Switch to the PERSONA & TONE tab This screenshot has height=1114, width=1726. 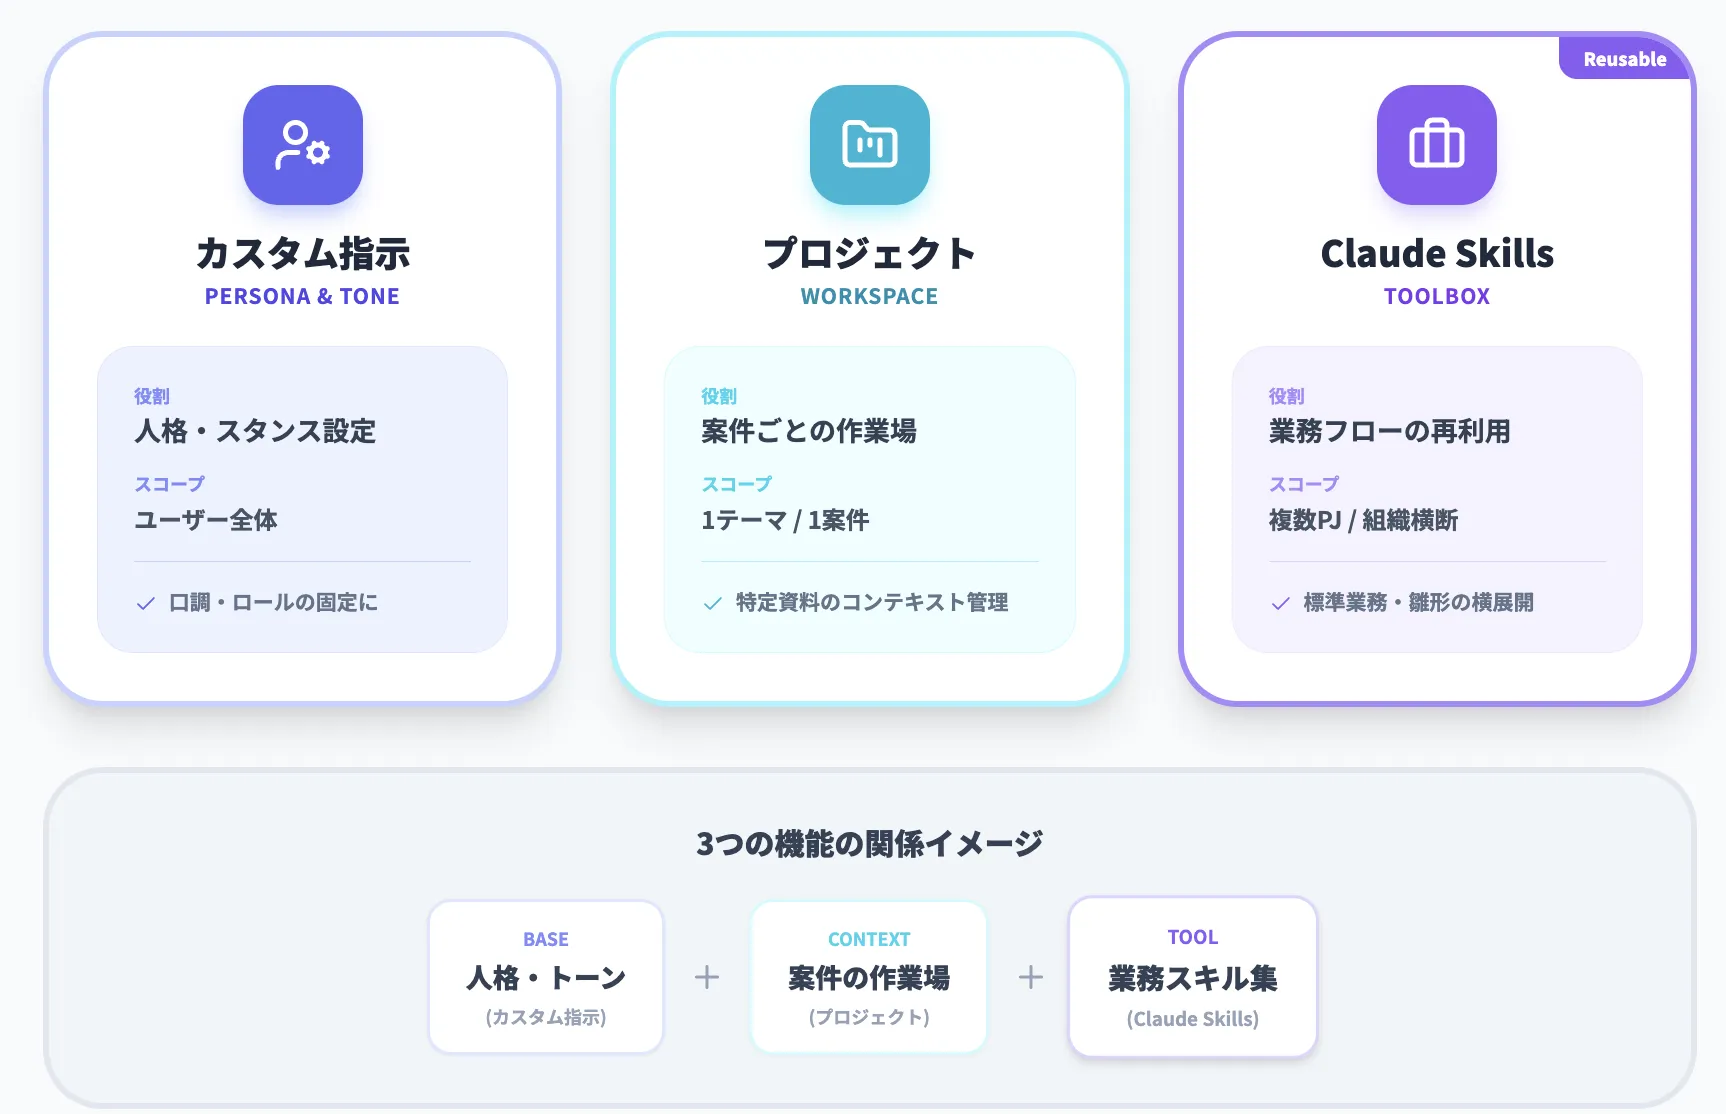(x=302, y=296)
